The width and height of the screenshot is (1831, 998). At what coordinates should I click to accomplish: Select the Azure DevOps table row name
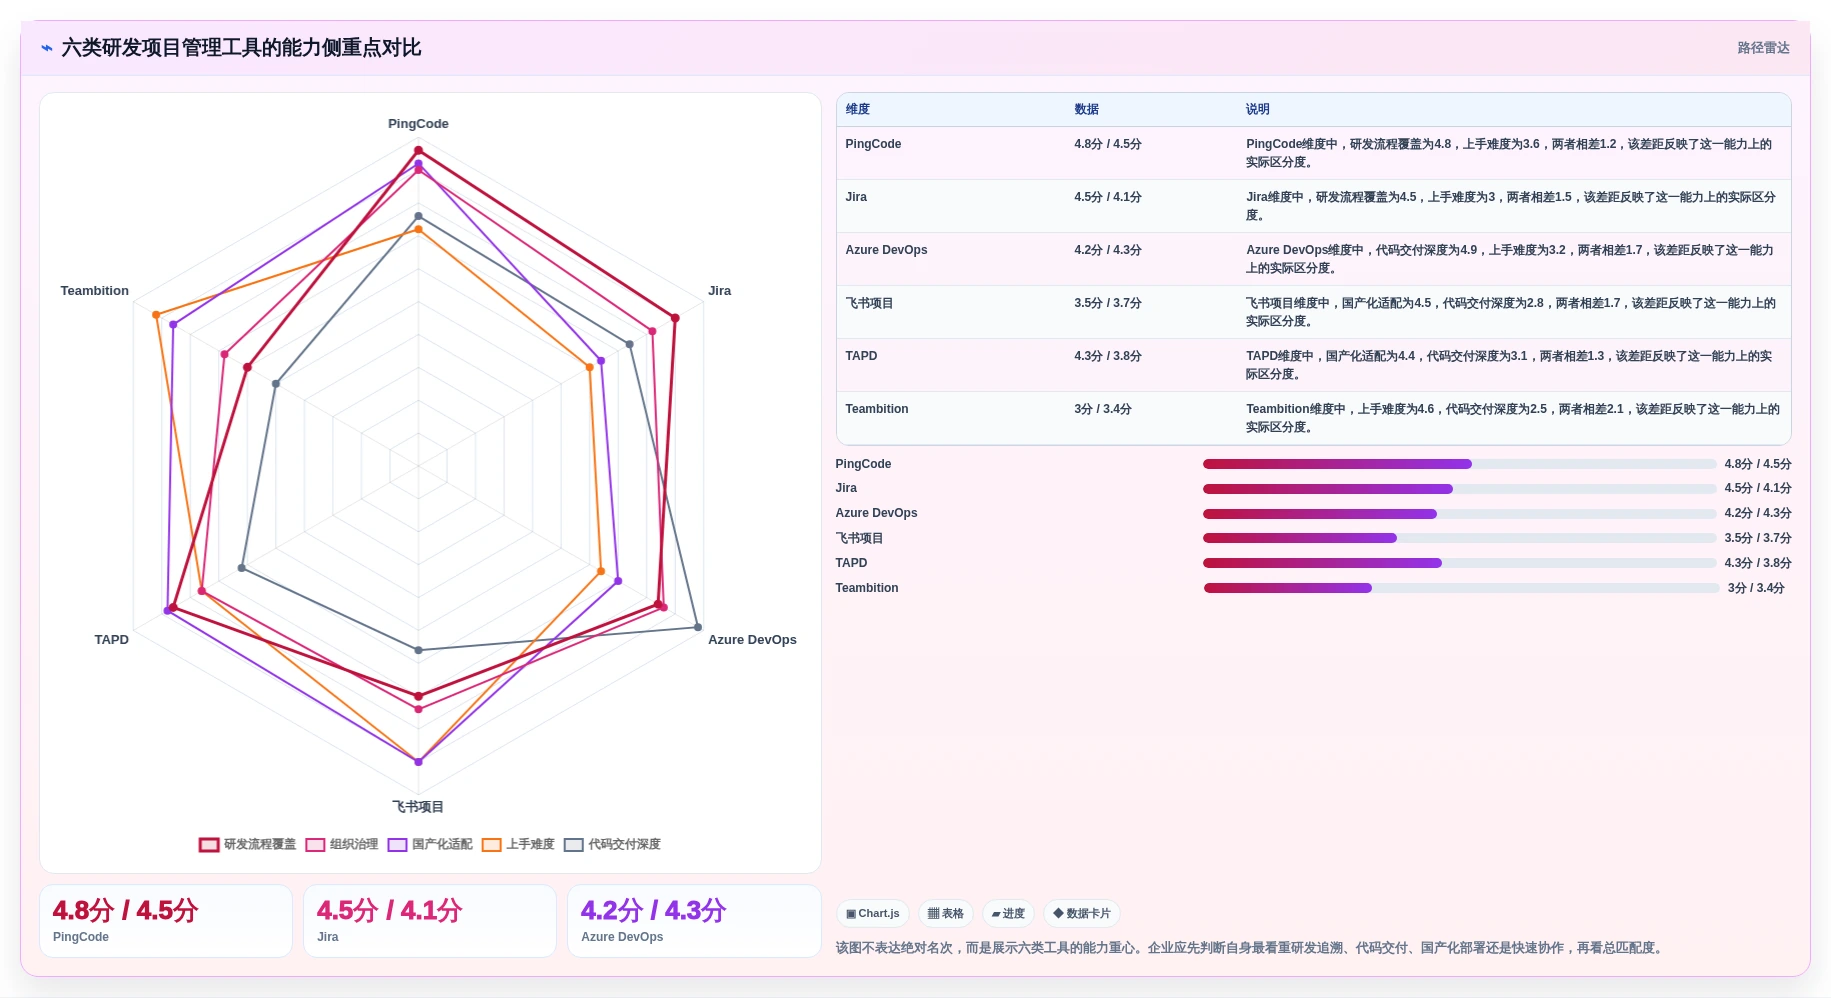[x=886, y=250]
